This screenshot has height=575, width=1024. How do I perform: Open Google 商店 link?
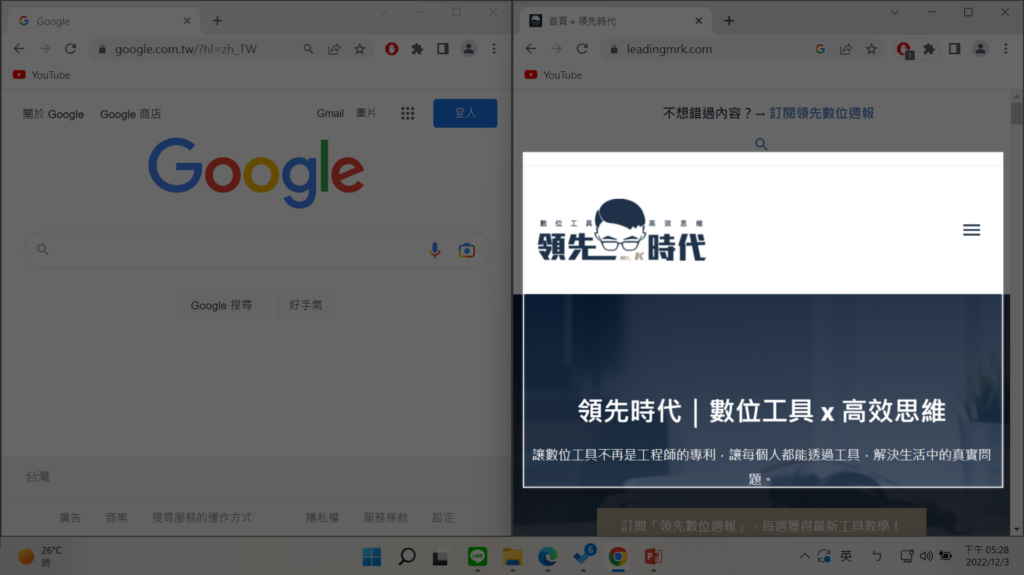130,114
